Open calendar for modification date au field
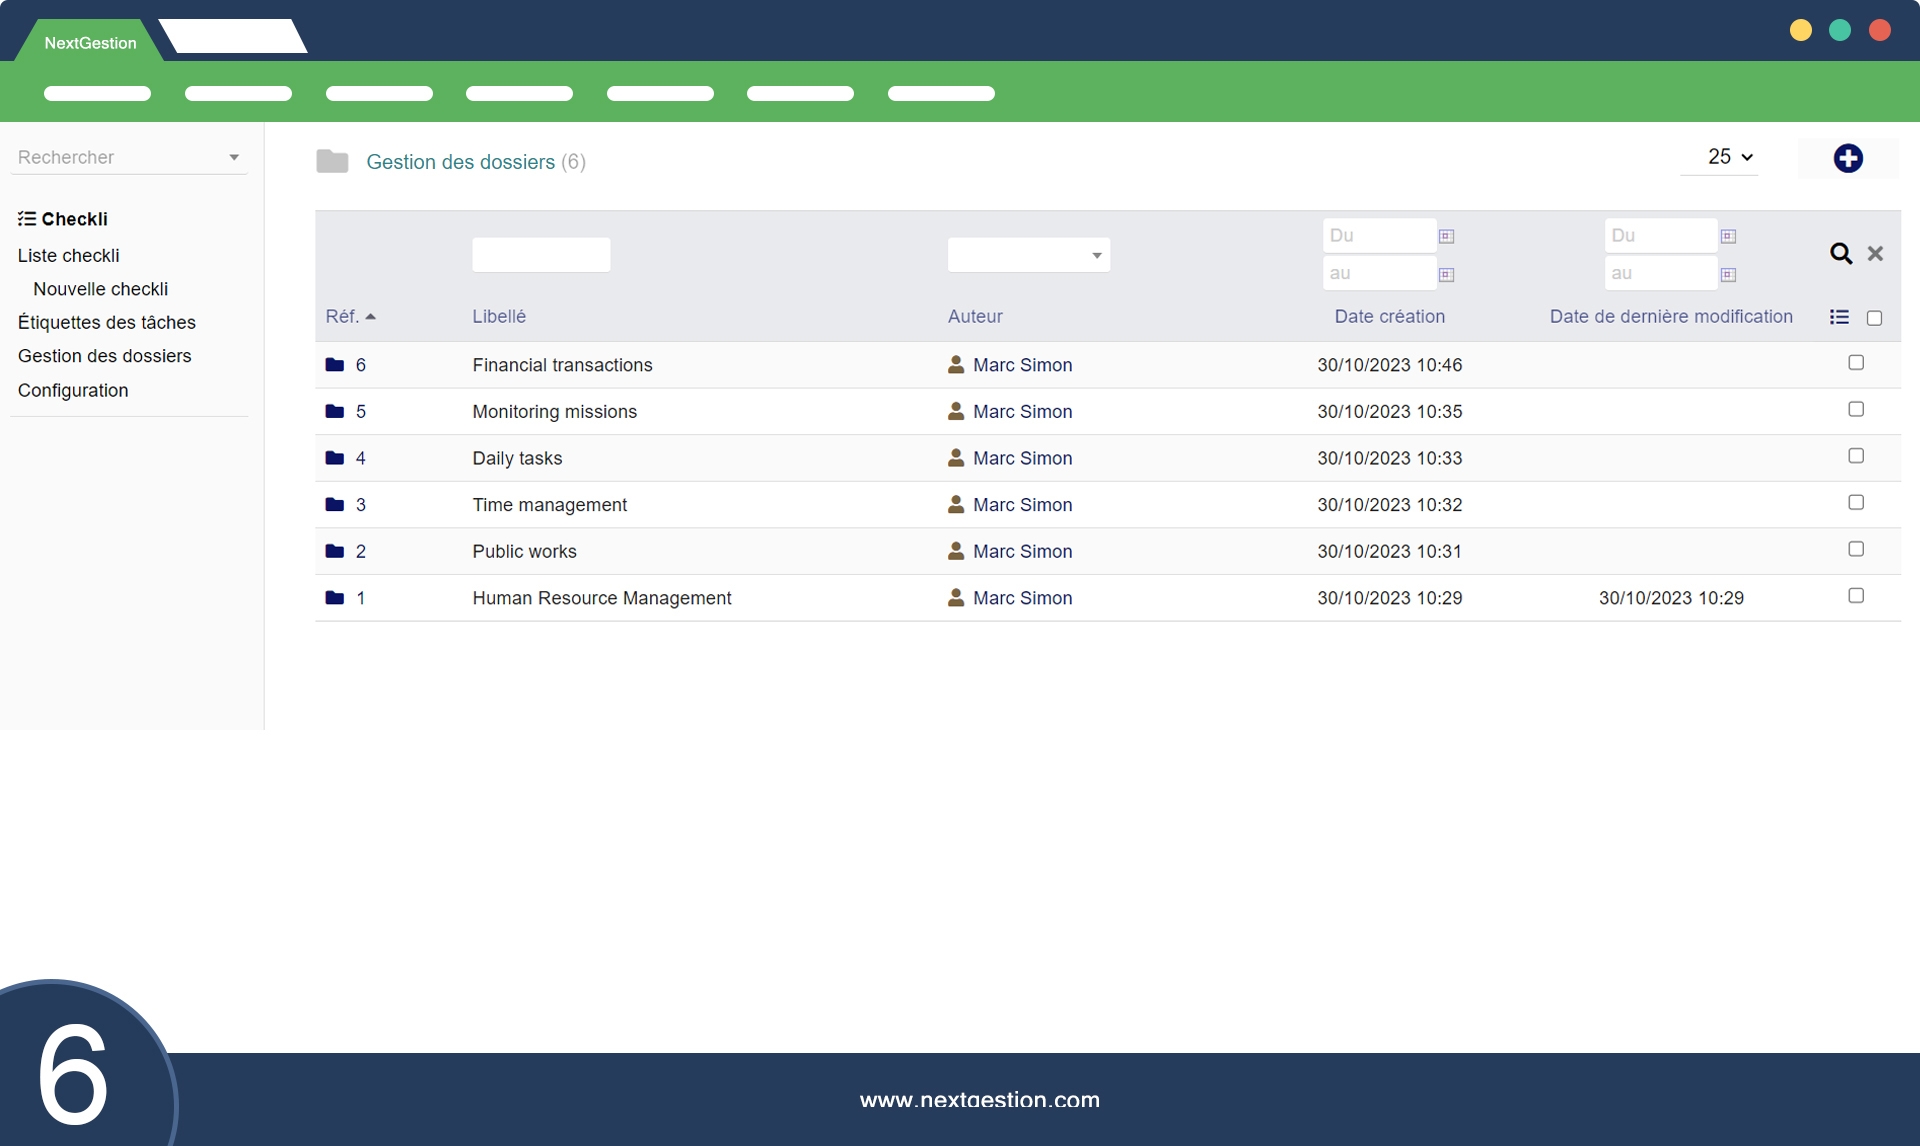Viewport: 1920px width, 1146px height. pyautogui.click(x=1728, y=275)
